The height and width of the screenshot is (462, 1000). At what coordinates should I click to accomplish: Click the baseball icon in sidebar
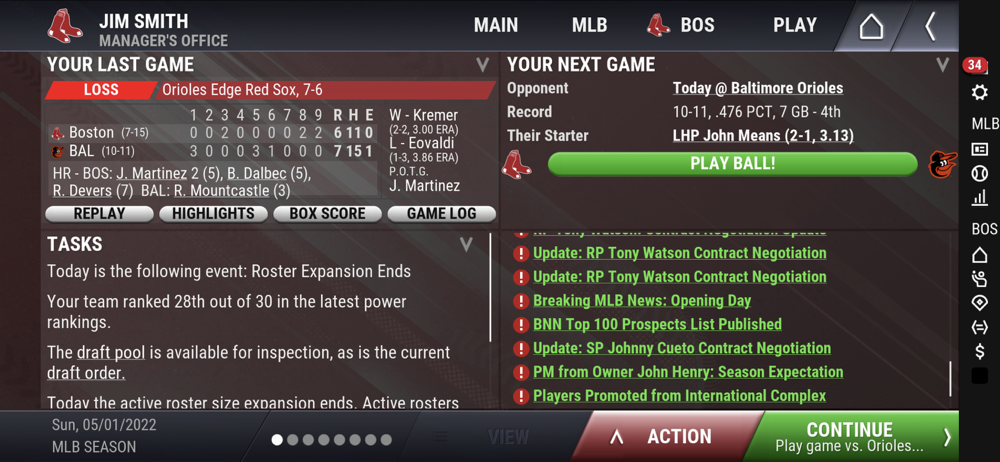pos(979,173)
